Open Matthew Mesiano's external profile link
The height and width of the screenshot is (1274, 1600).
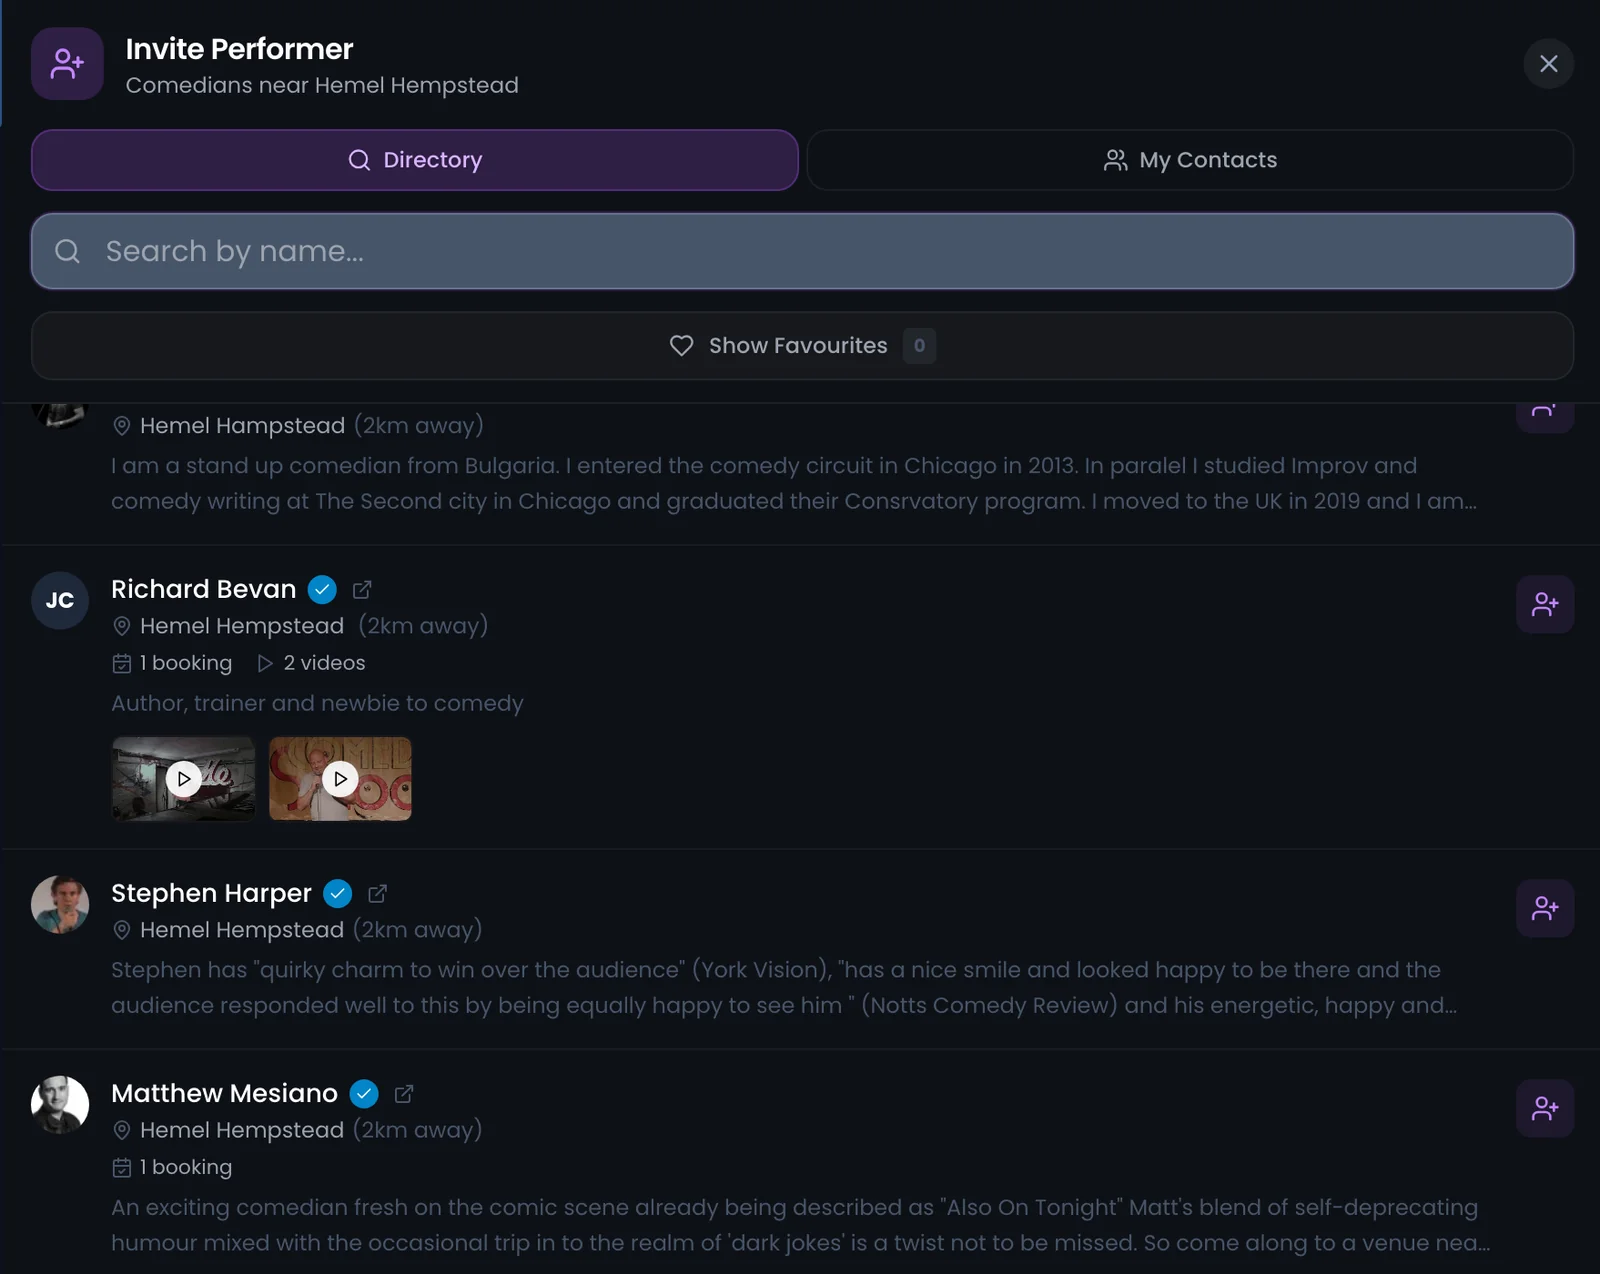point(403,1093)
